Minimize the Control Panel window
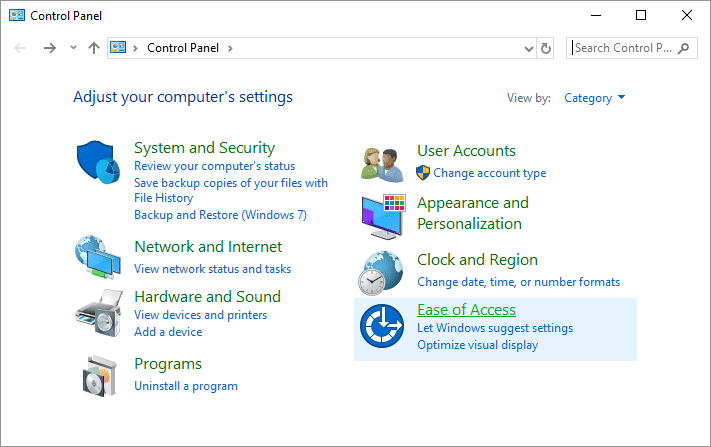This screenshot has height=447, width=711. [596, 15]
